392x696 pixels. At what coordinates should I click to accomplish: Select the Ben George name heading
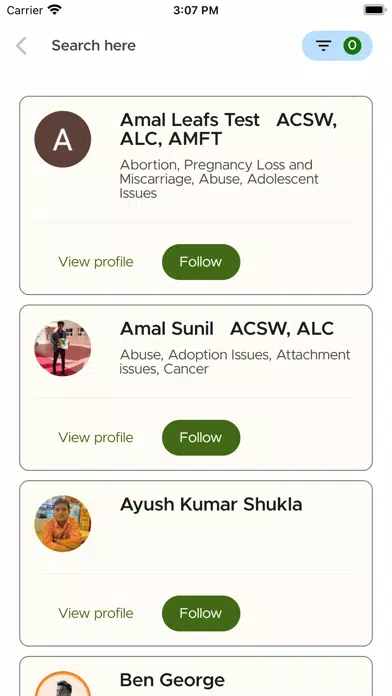point(172,680)
